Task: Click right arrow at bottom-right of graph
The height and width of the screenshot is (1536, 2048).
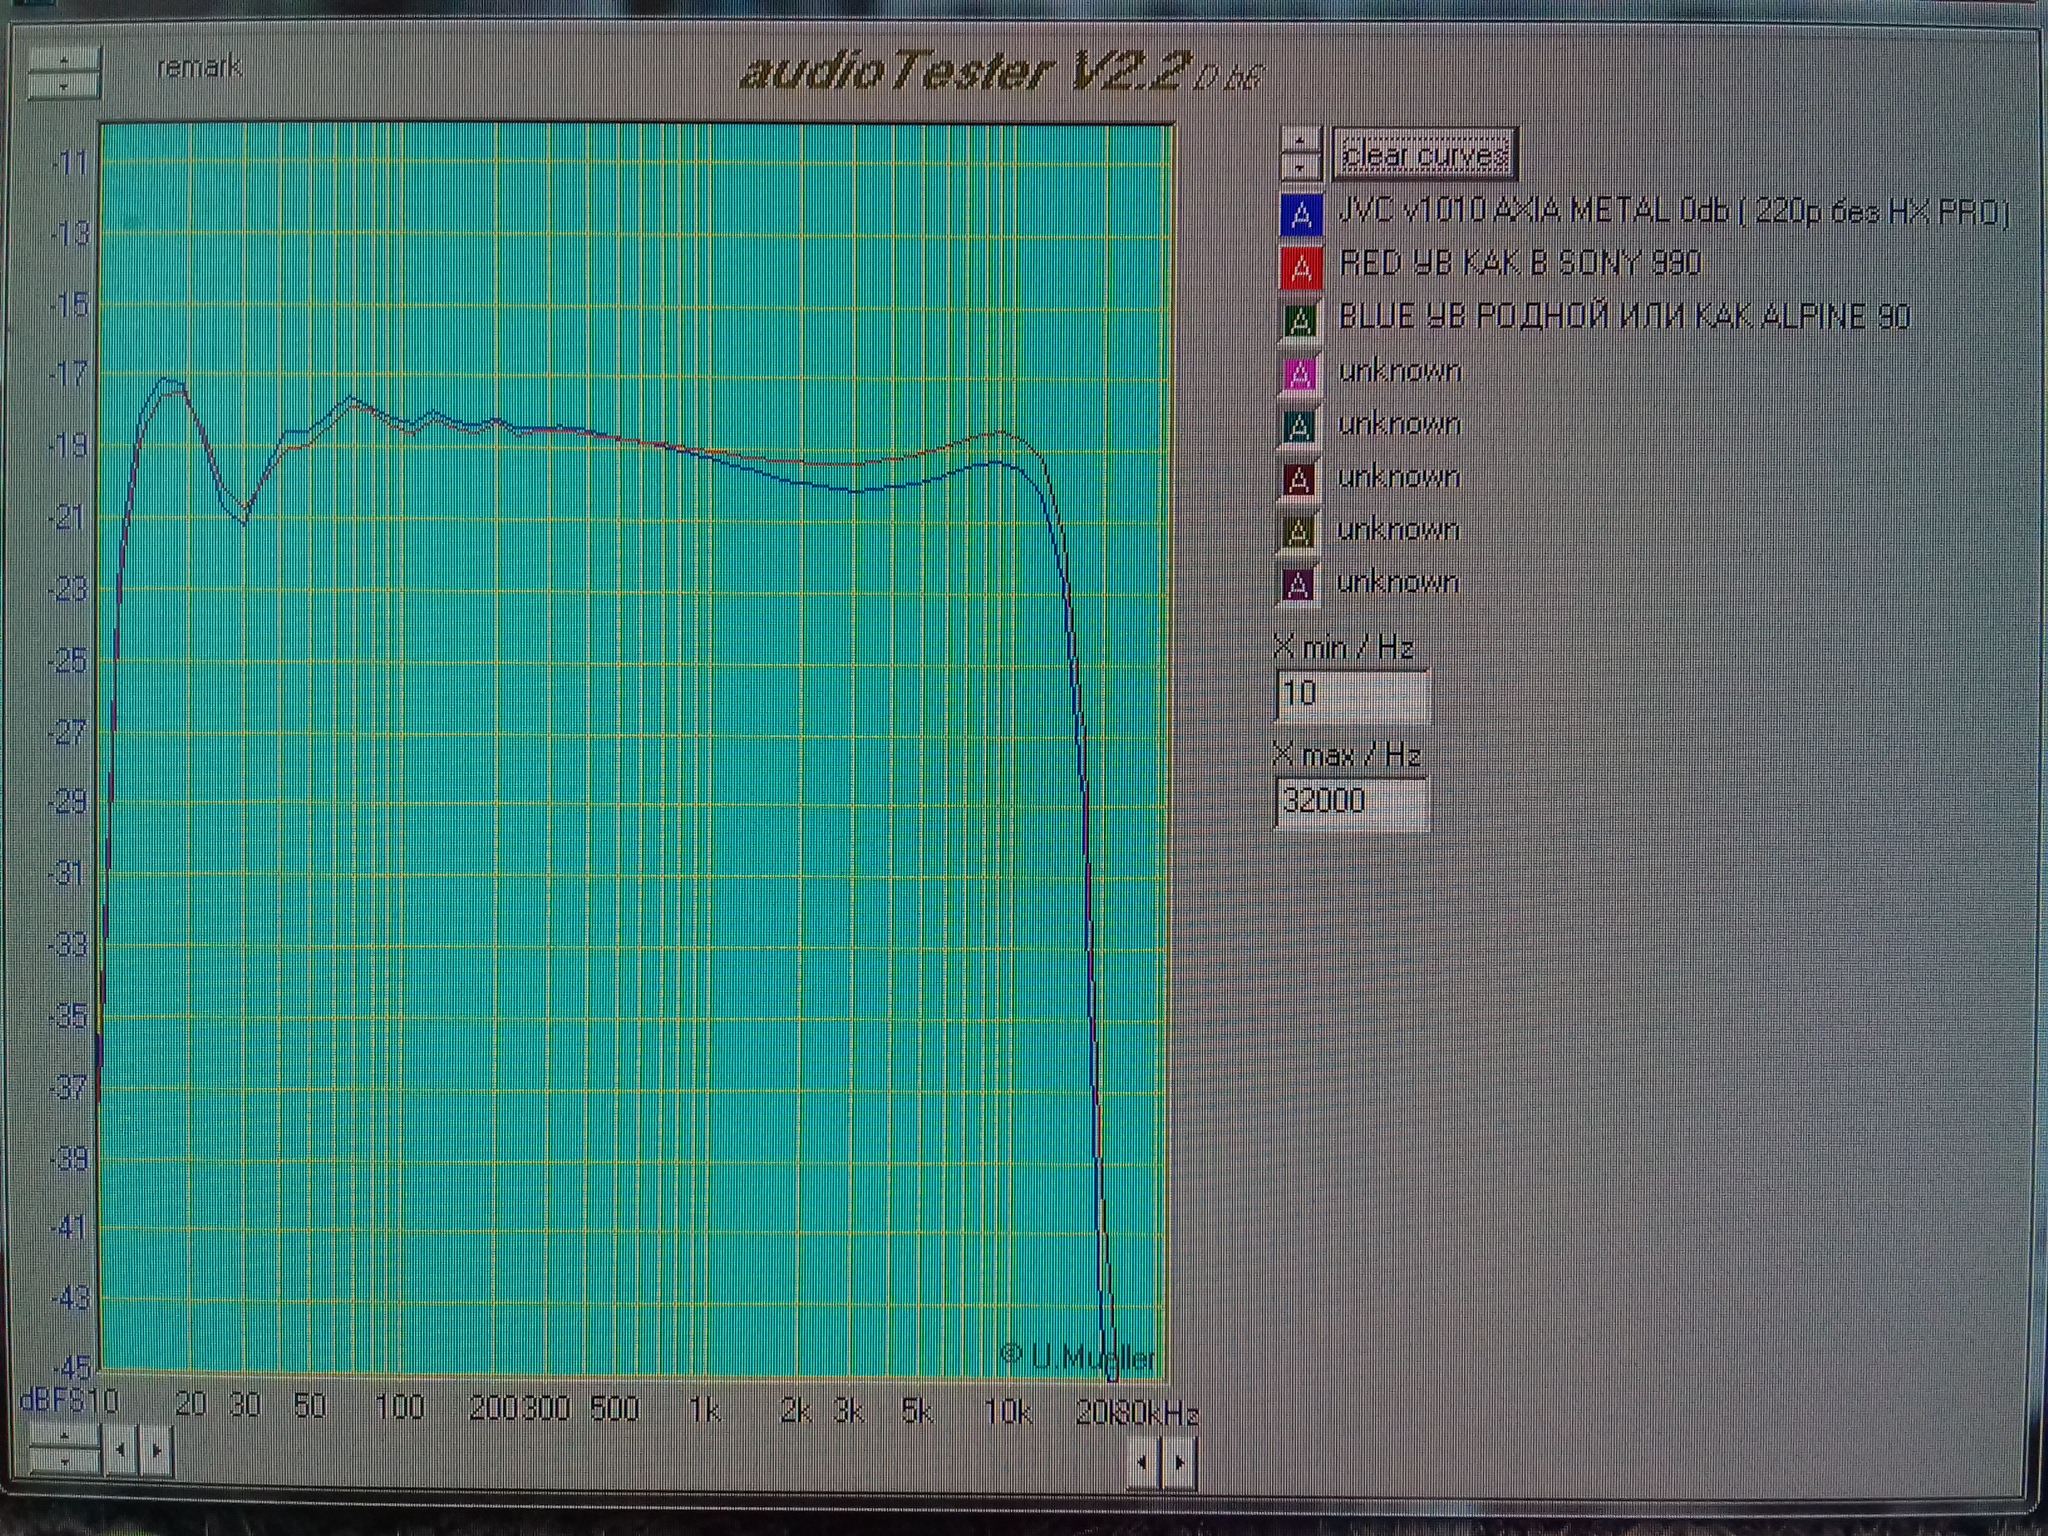Action: (x=1179, y=1463)
